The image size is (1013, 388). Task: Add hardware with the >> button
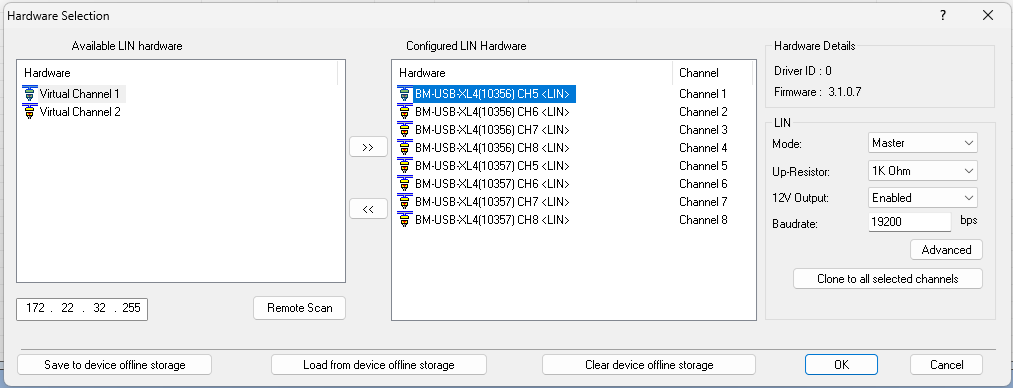click(x=368, y=147)
